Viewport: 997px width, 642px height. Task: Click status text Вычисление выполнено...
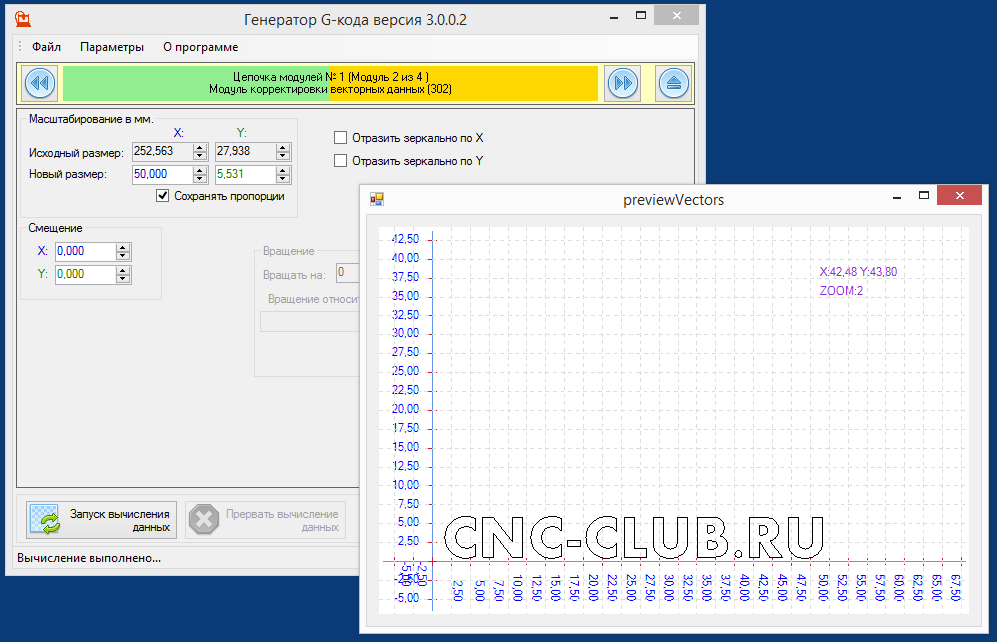[89, 558]
